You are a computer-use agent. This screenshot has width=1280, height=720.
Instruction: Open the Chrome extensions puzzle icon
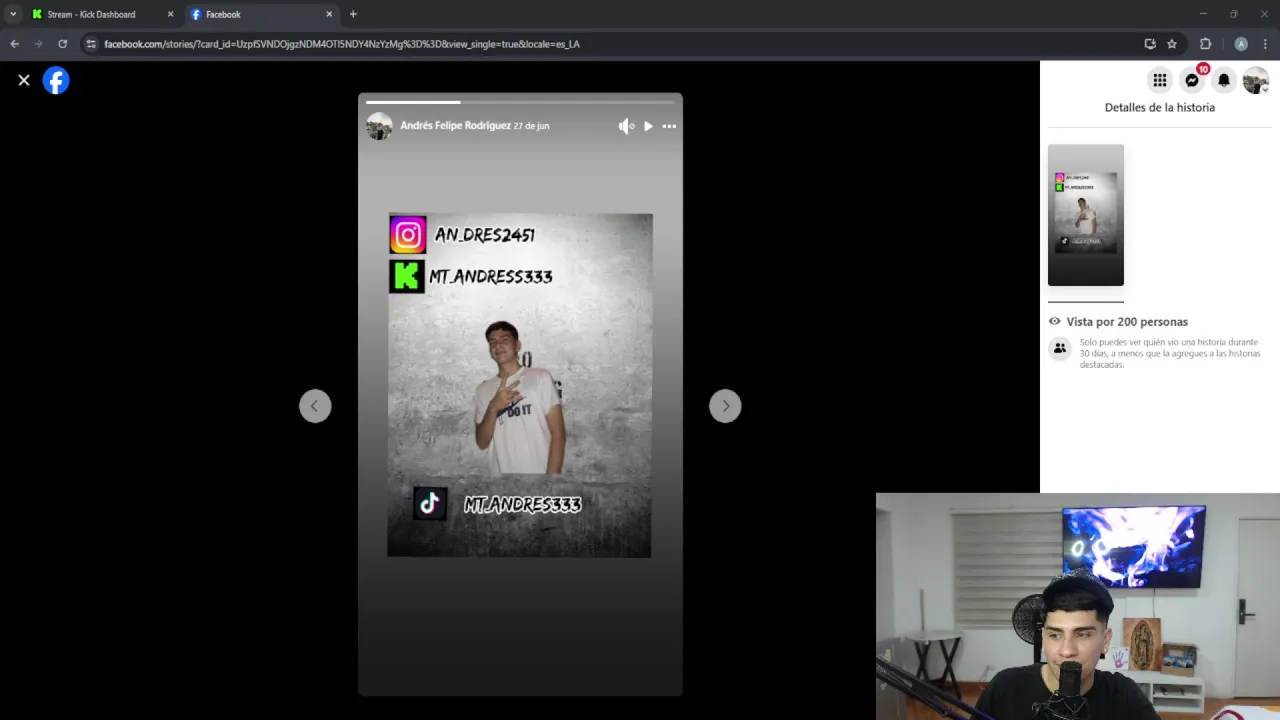(x=1205, y=44)
